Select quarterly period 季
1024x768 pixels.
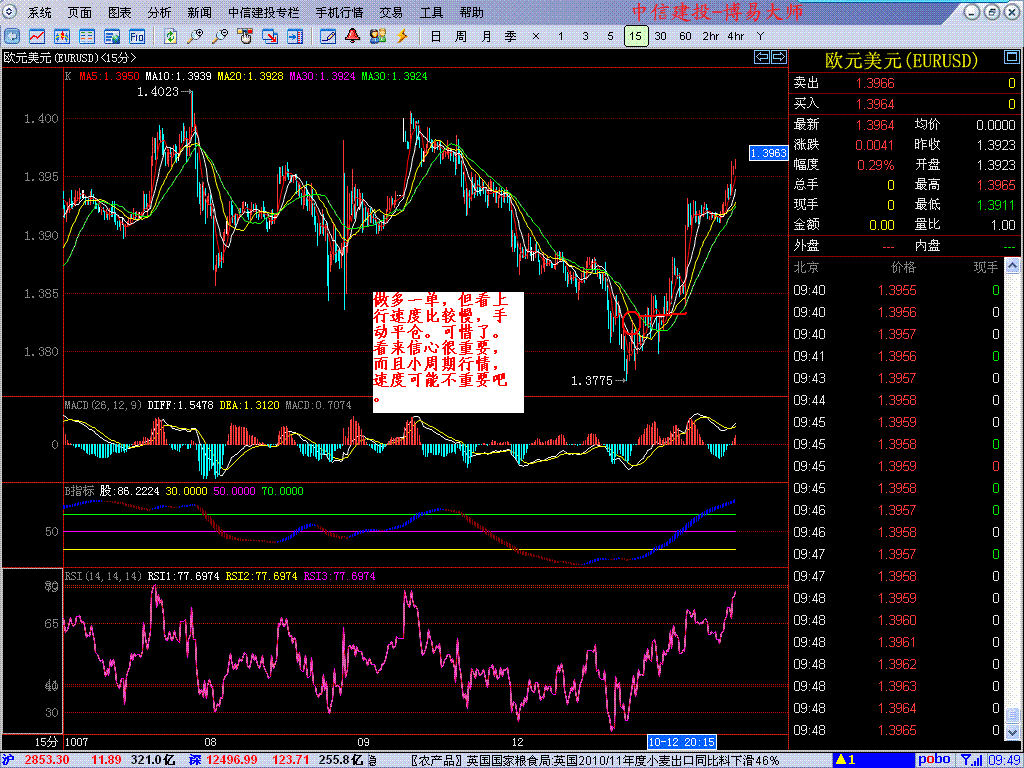coord(511,37)
